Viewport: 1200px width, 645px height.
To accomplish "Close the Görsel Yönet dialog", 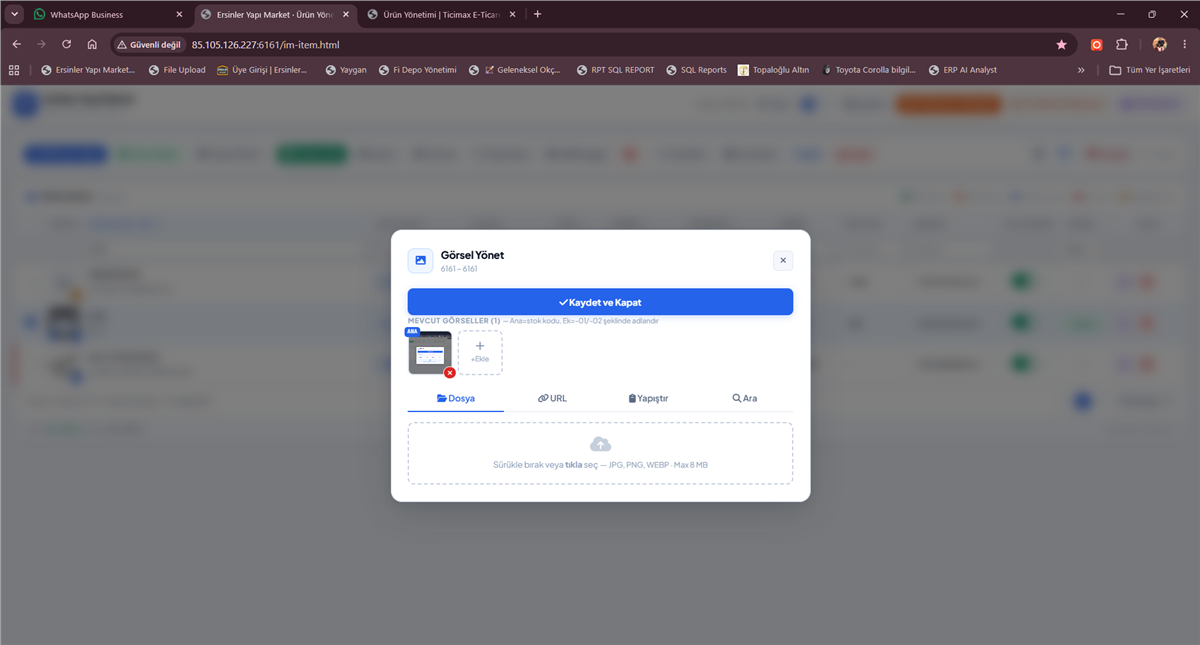I will (783, 261).
